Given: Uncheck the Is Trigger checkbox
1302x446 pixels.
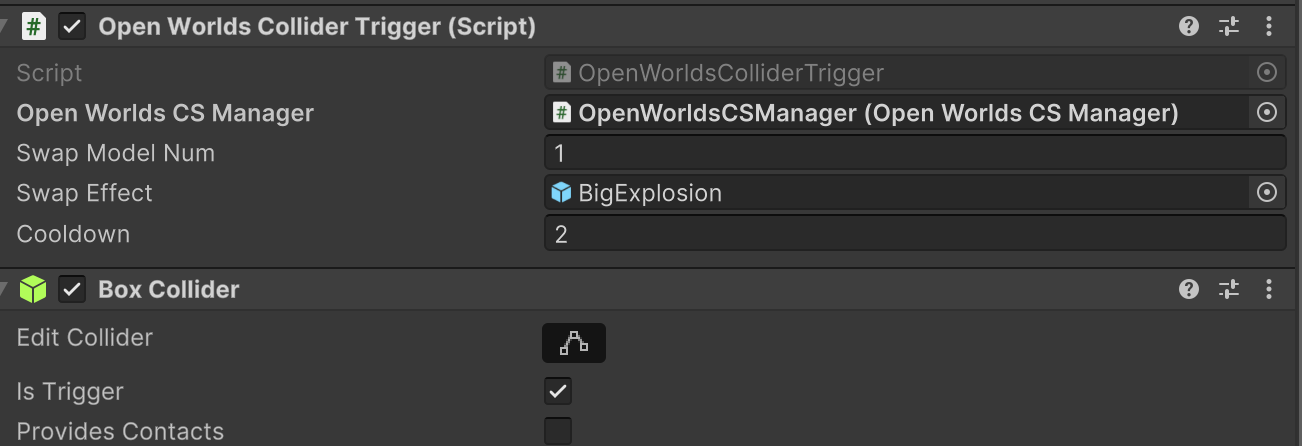Looking at the screenshot, I should [558, 391].
